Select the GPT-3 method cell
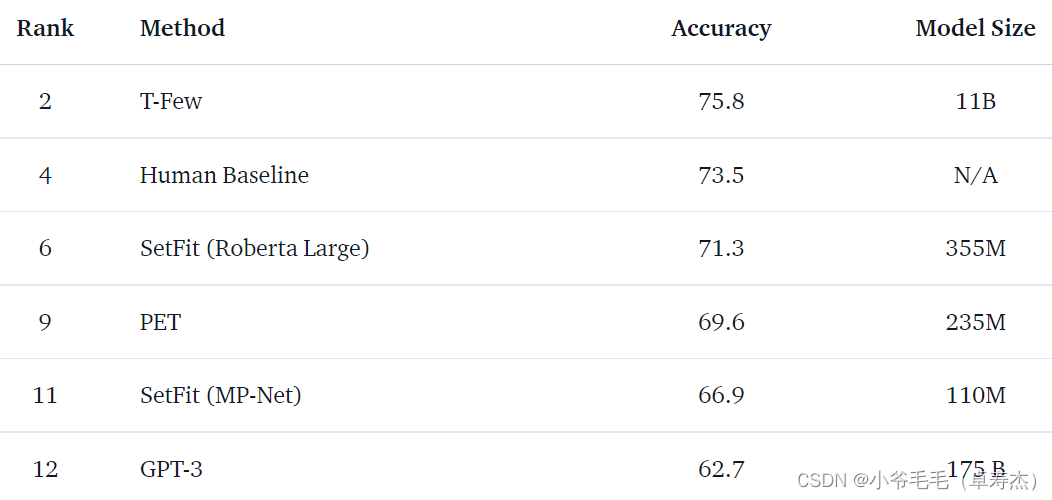Image resolution: width=1052 pixels, height=500 pixels. click(171, 468)
